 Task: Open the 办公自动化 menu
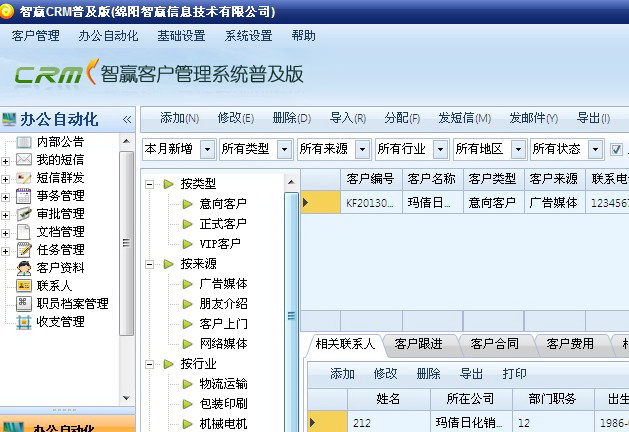point(108,36)
